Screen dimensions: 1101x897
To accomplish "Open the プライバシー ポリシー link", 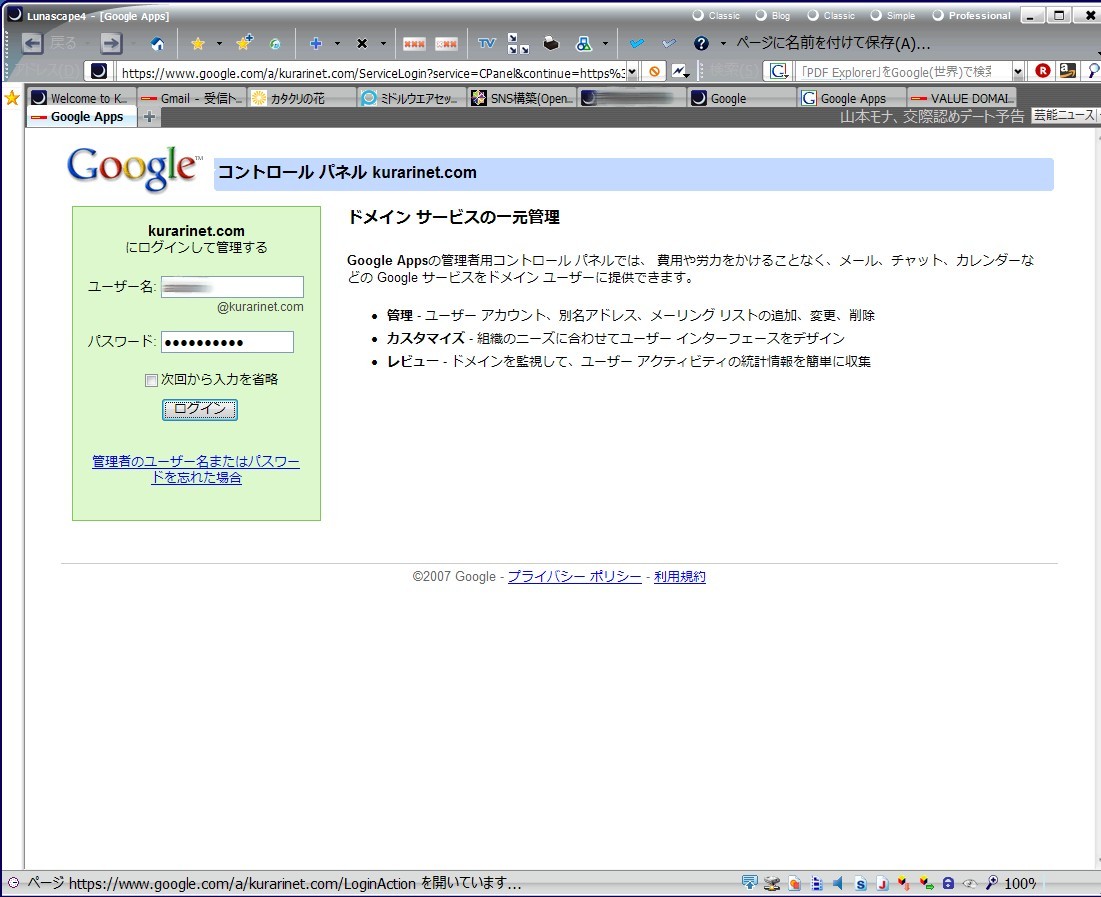I will [574, 577].
